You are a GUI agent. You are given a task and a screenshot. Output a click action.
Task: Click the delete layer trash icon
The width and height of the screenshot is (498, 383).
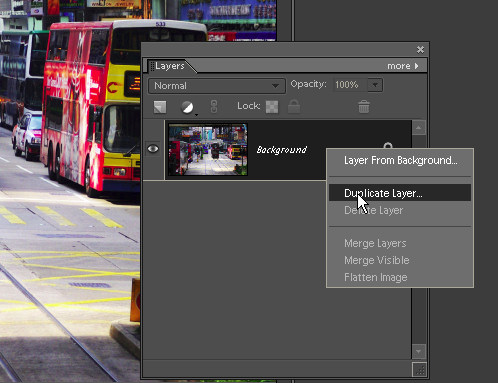364,107
